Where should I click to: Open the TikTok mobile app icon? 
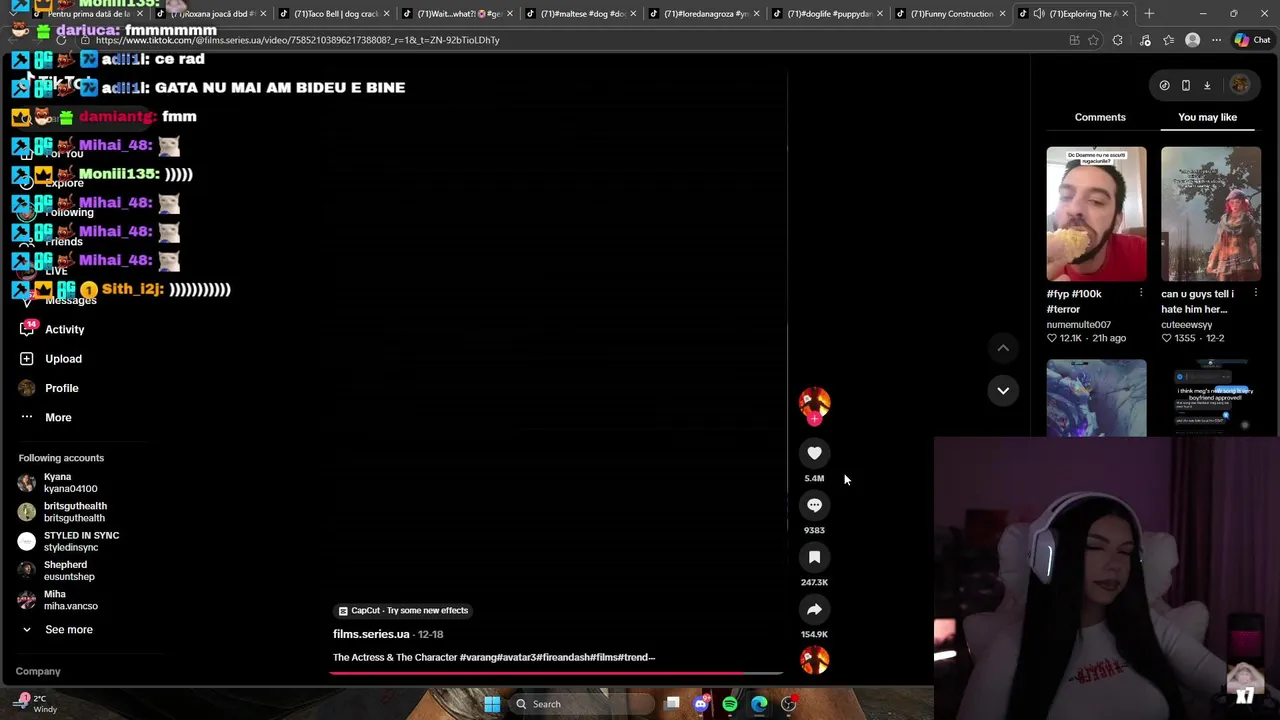tap(1186, 86)
